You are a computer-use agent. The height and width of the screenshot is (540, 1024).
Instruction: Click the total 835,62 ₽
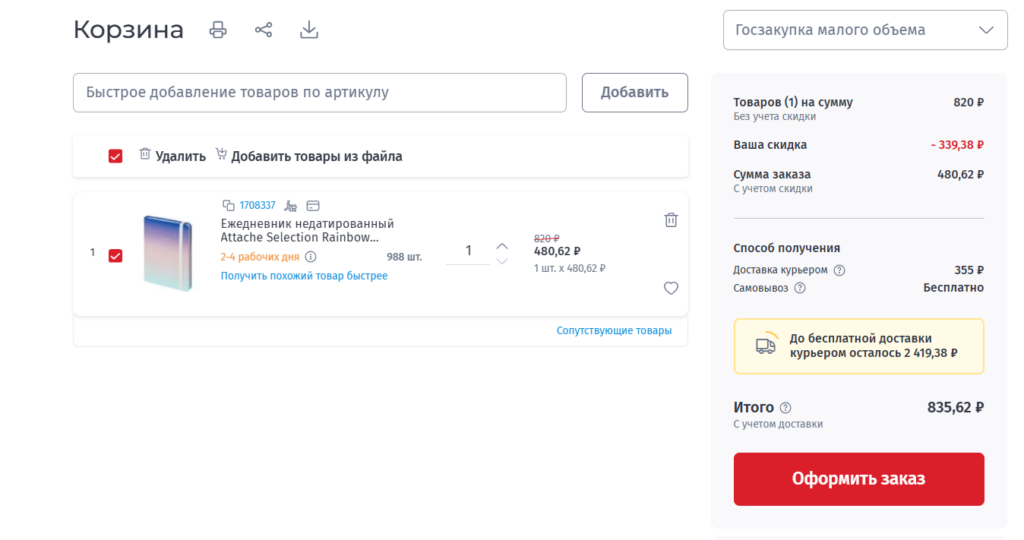point(955,407)
